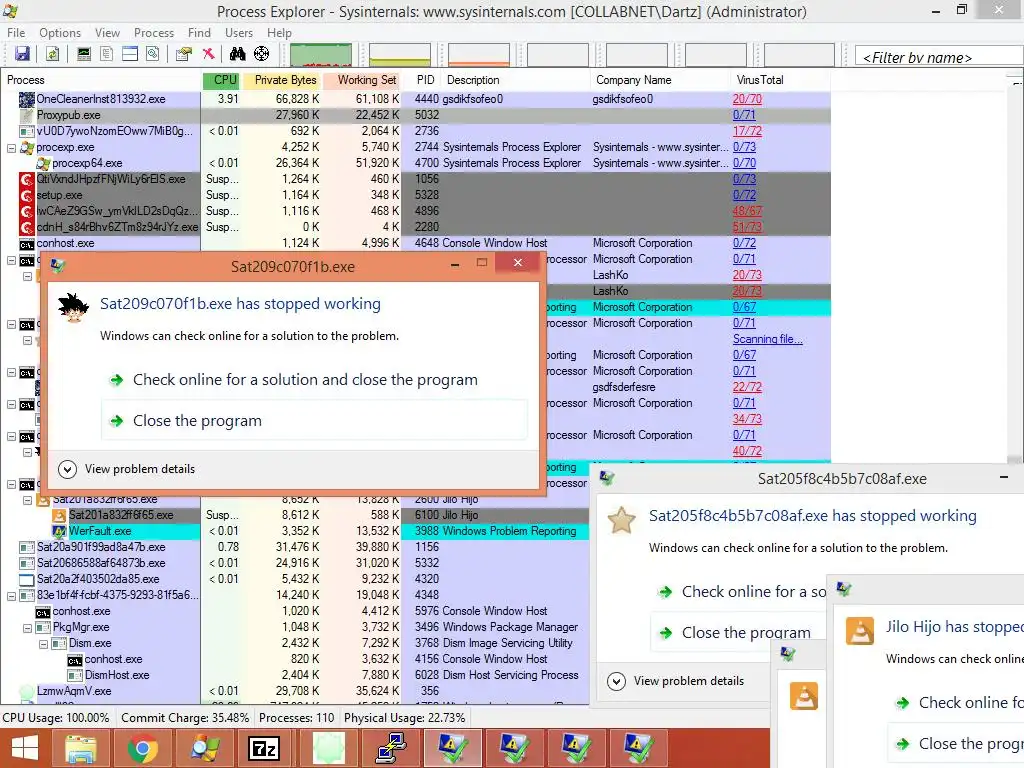Click the WerFault.exe row icon
Viewport: 1024px width, 768px height.
pos(59,532)
